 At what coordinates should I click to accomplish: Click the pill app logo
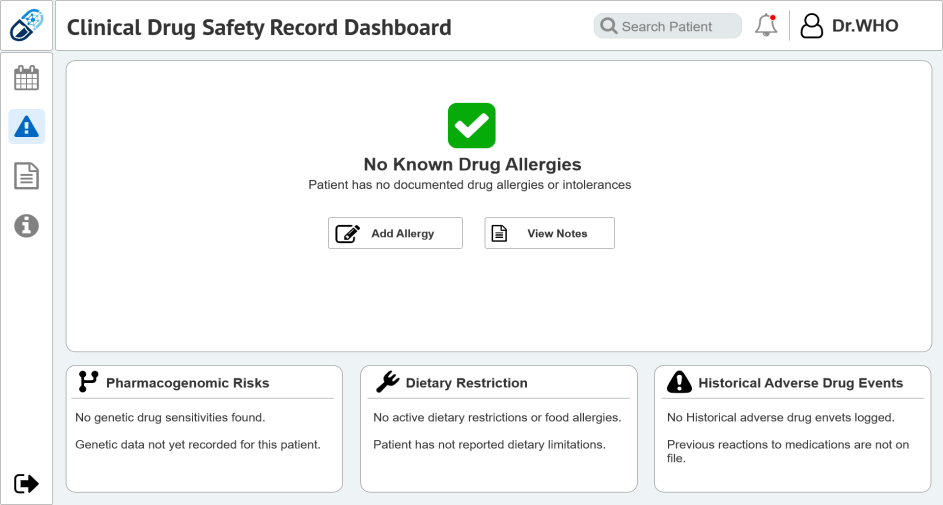pyautogui.click(x=26, y=25)
